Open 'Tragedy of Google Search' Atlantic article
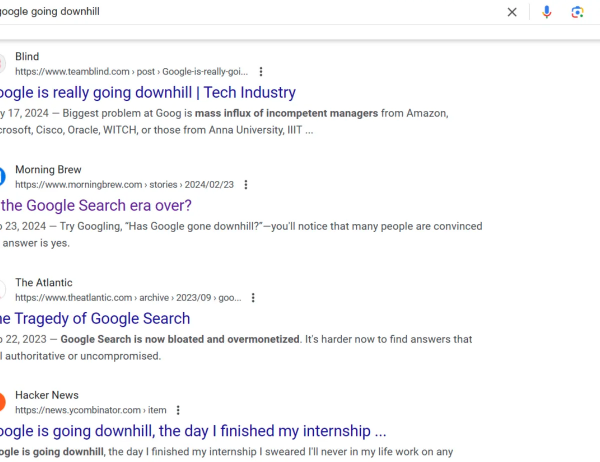This screenshot has width=600, height=462. (95, 318)
